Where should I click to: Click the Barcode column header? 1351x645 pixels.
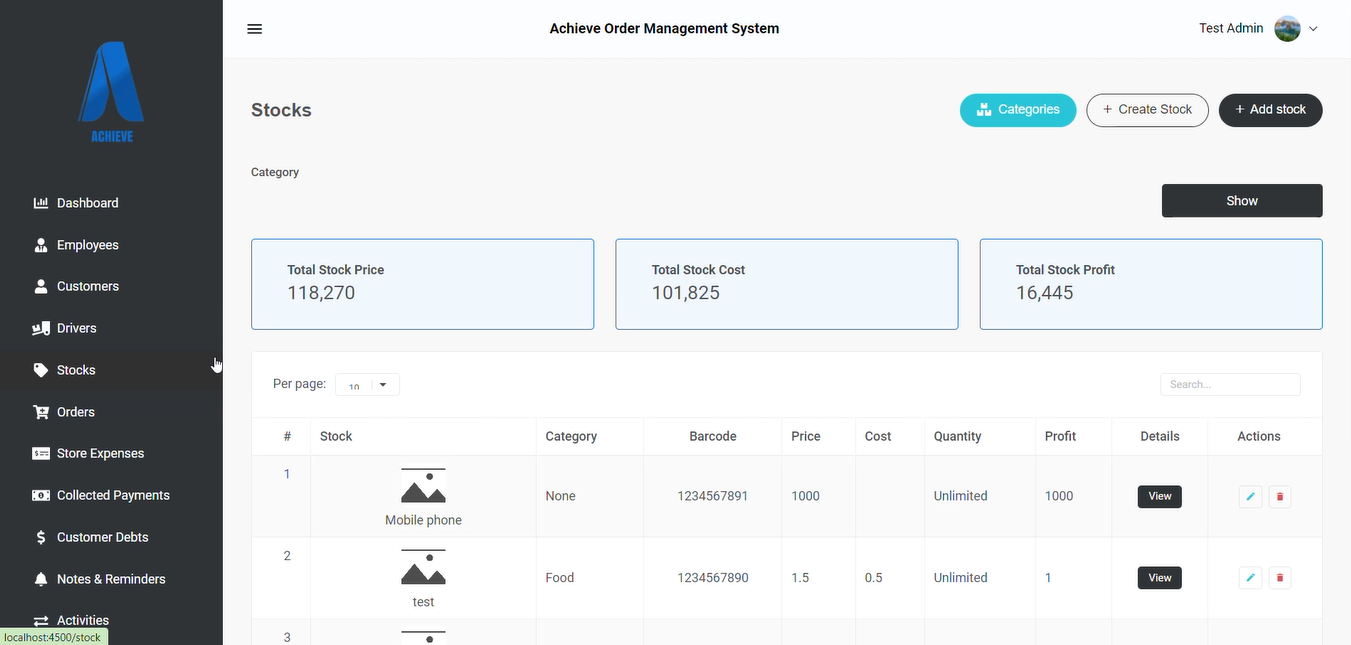(x=713, y=436)
